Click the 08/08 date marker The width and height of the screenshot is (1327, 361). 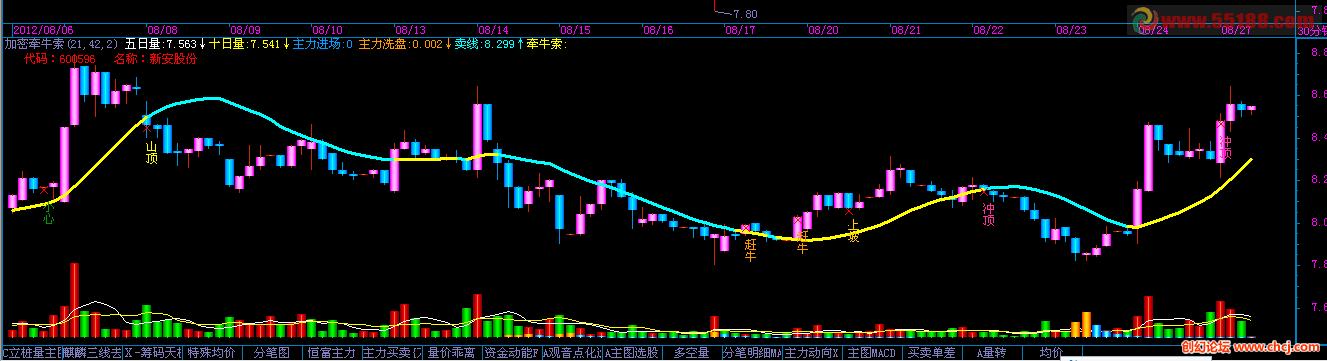[x=162, y=31]
